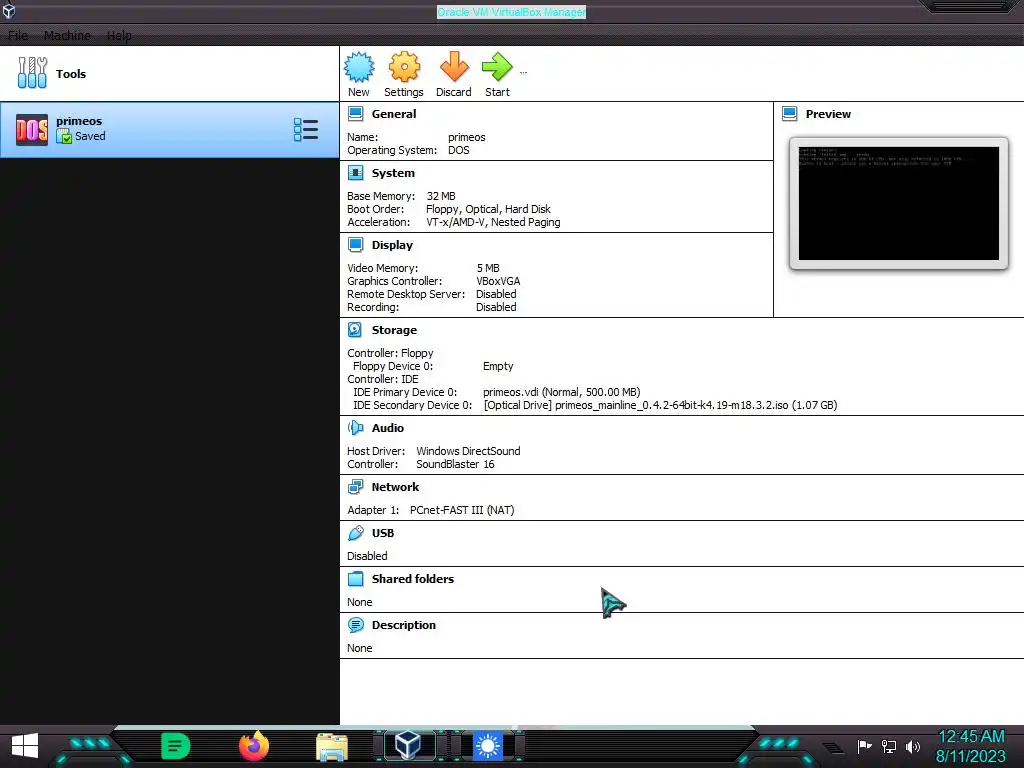Click the Audio section speaker icon
The height and width of the screenshot is (768, 1024).
[355, 428]
